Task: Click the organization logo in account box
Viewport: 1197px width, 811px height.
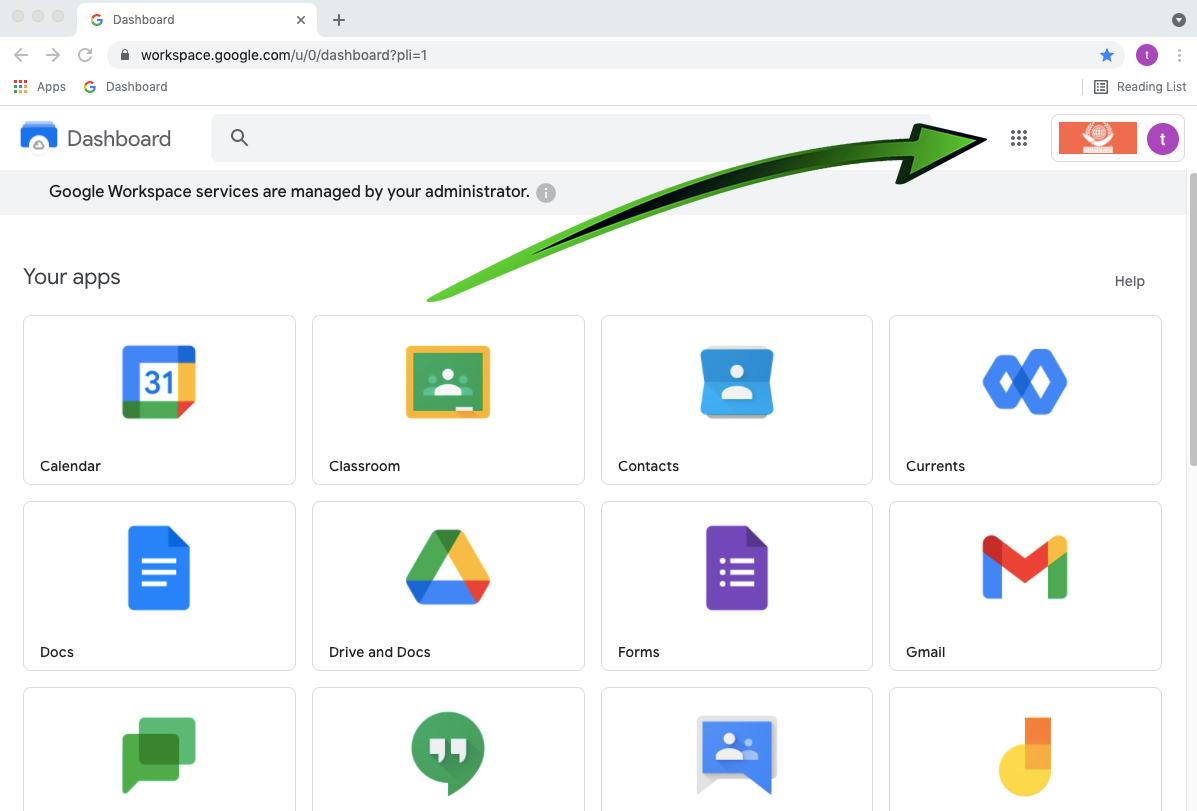Action: 1098,138
